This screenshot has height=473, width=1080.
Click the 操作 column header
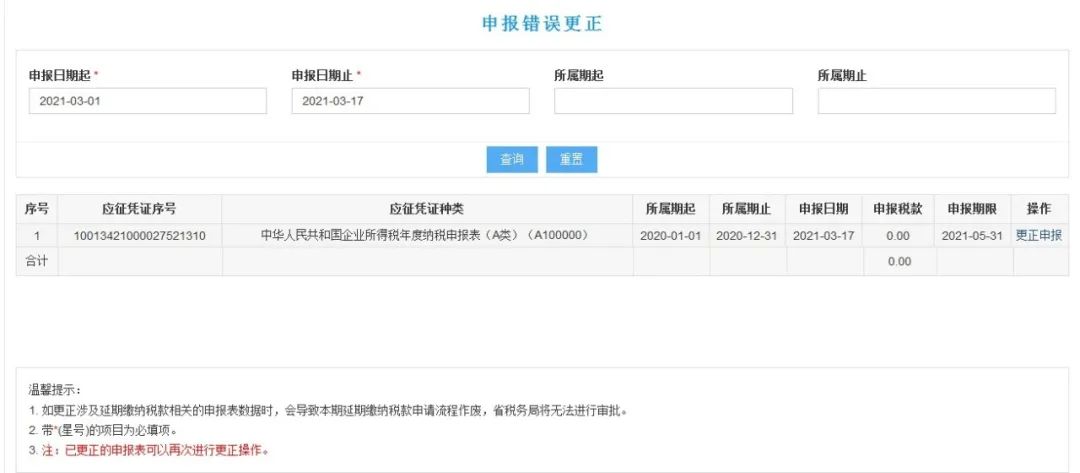pos(1039,209)
